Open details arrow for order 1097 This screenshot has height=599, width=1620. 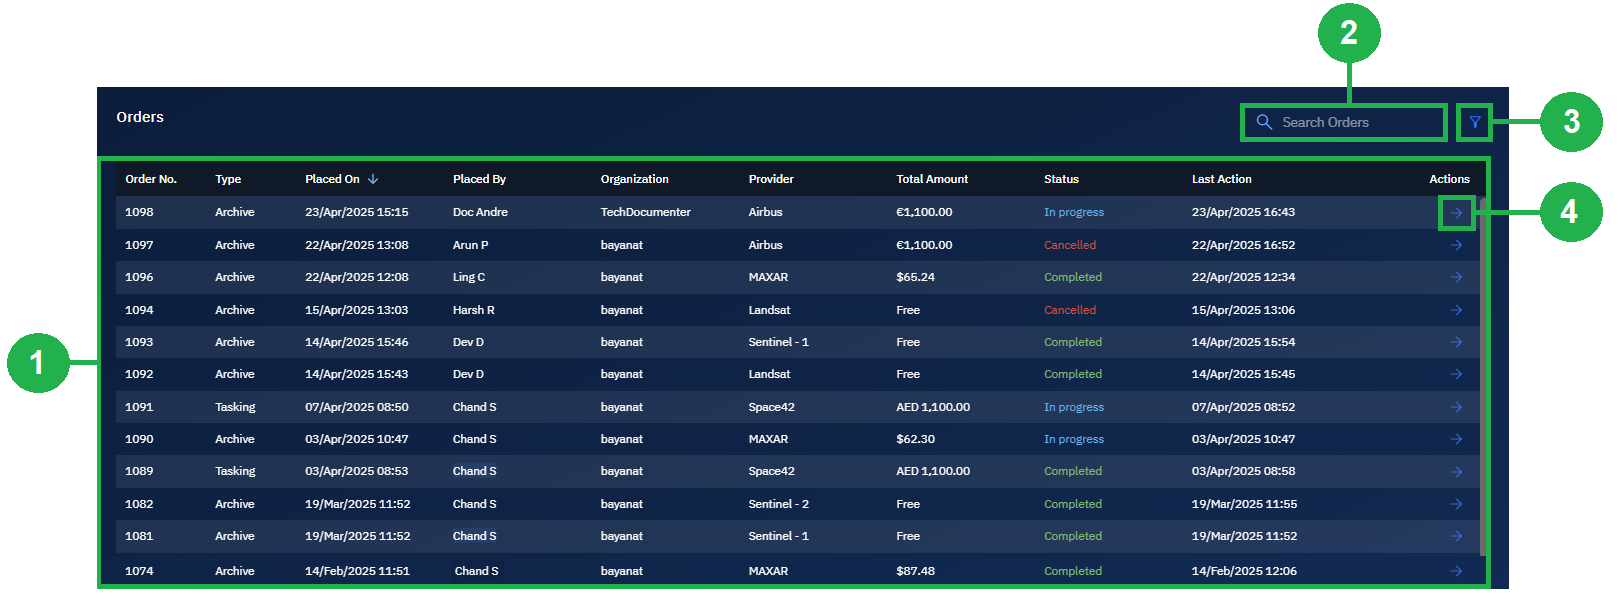click(1456, 245)
